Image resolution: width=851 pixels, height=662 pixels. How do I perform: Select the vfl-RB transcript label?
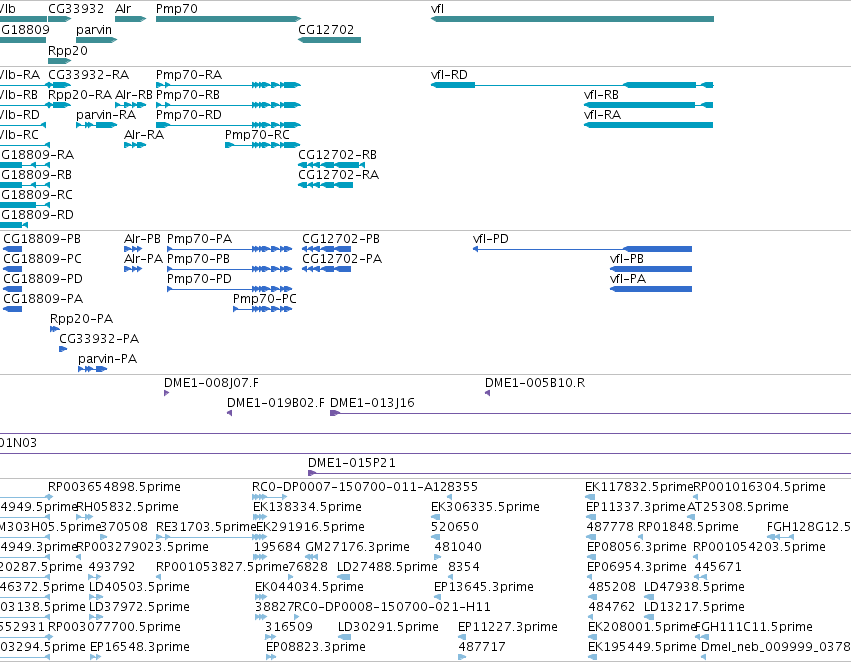pos(601,95)
